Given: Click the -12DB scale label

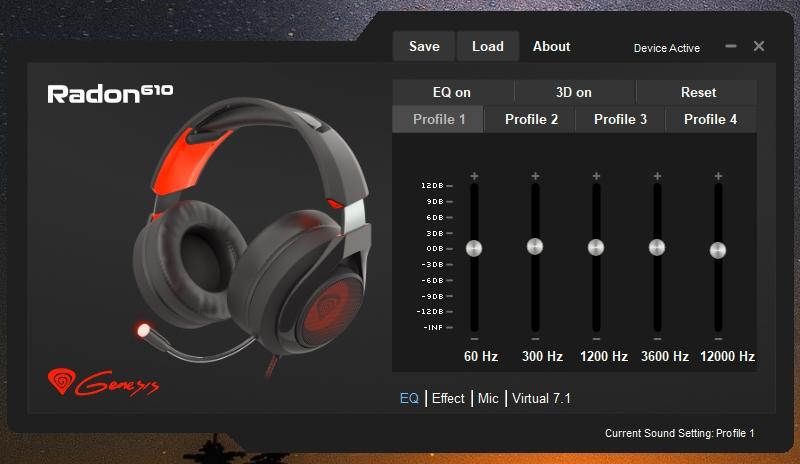Looking at the screenshot, I should (x=430, y=311).
